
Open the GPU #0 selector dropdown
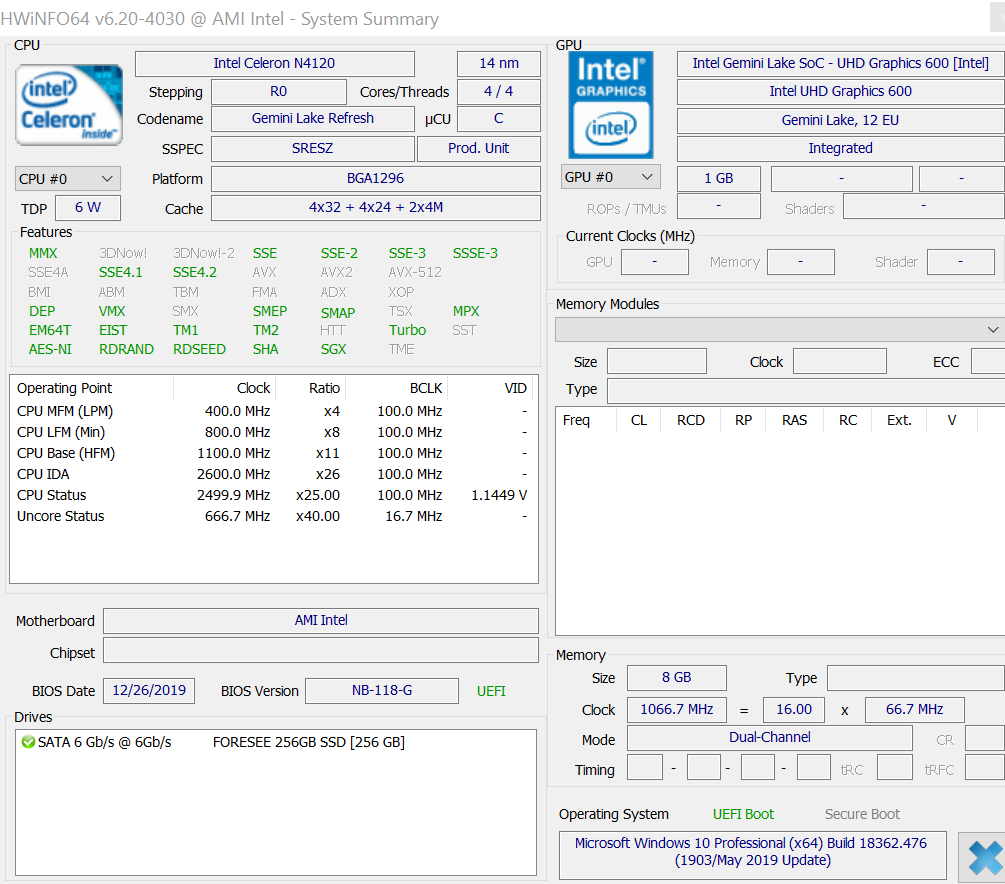pos(610,177)
